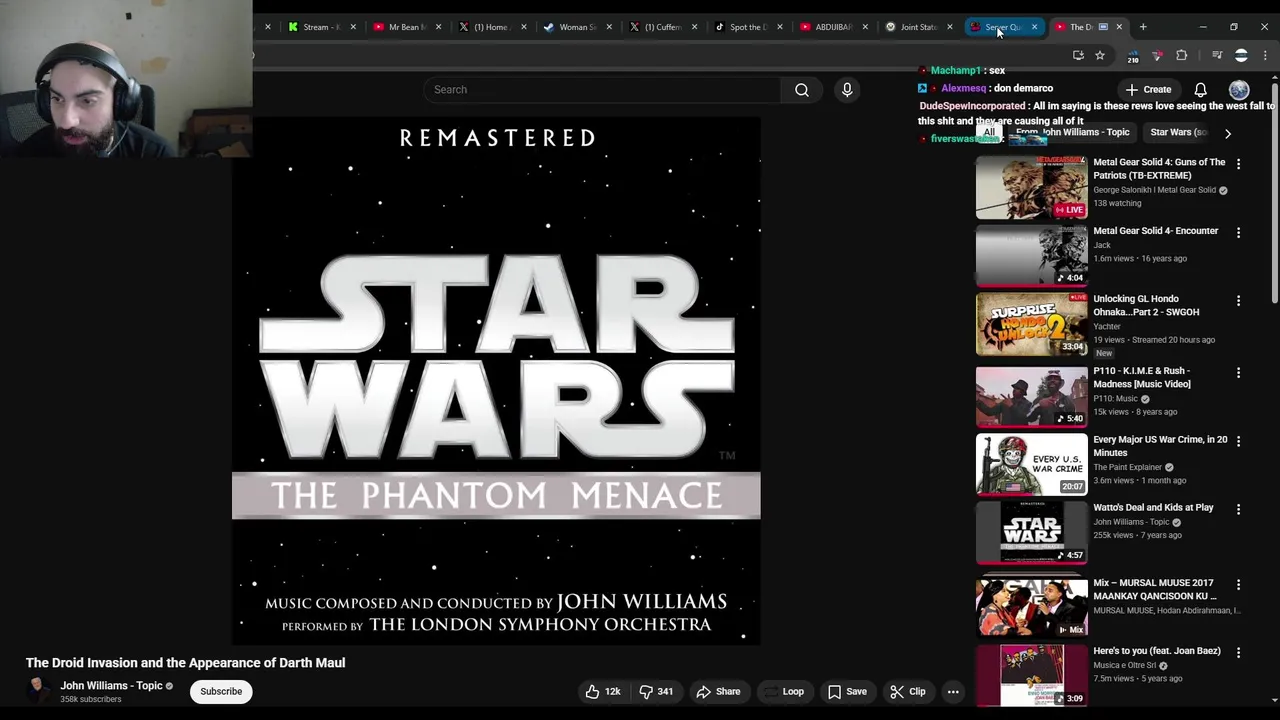
Task: Open options for Every Major US War Crime
Action: [1238, 442]
